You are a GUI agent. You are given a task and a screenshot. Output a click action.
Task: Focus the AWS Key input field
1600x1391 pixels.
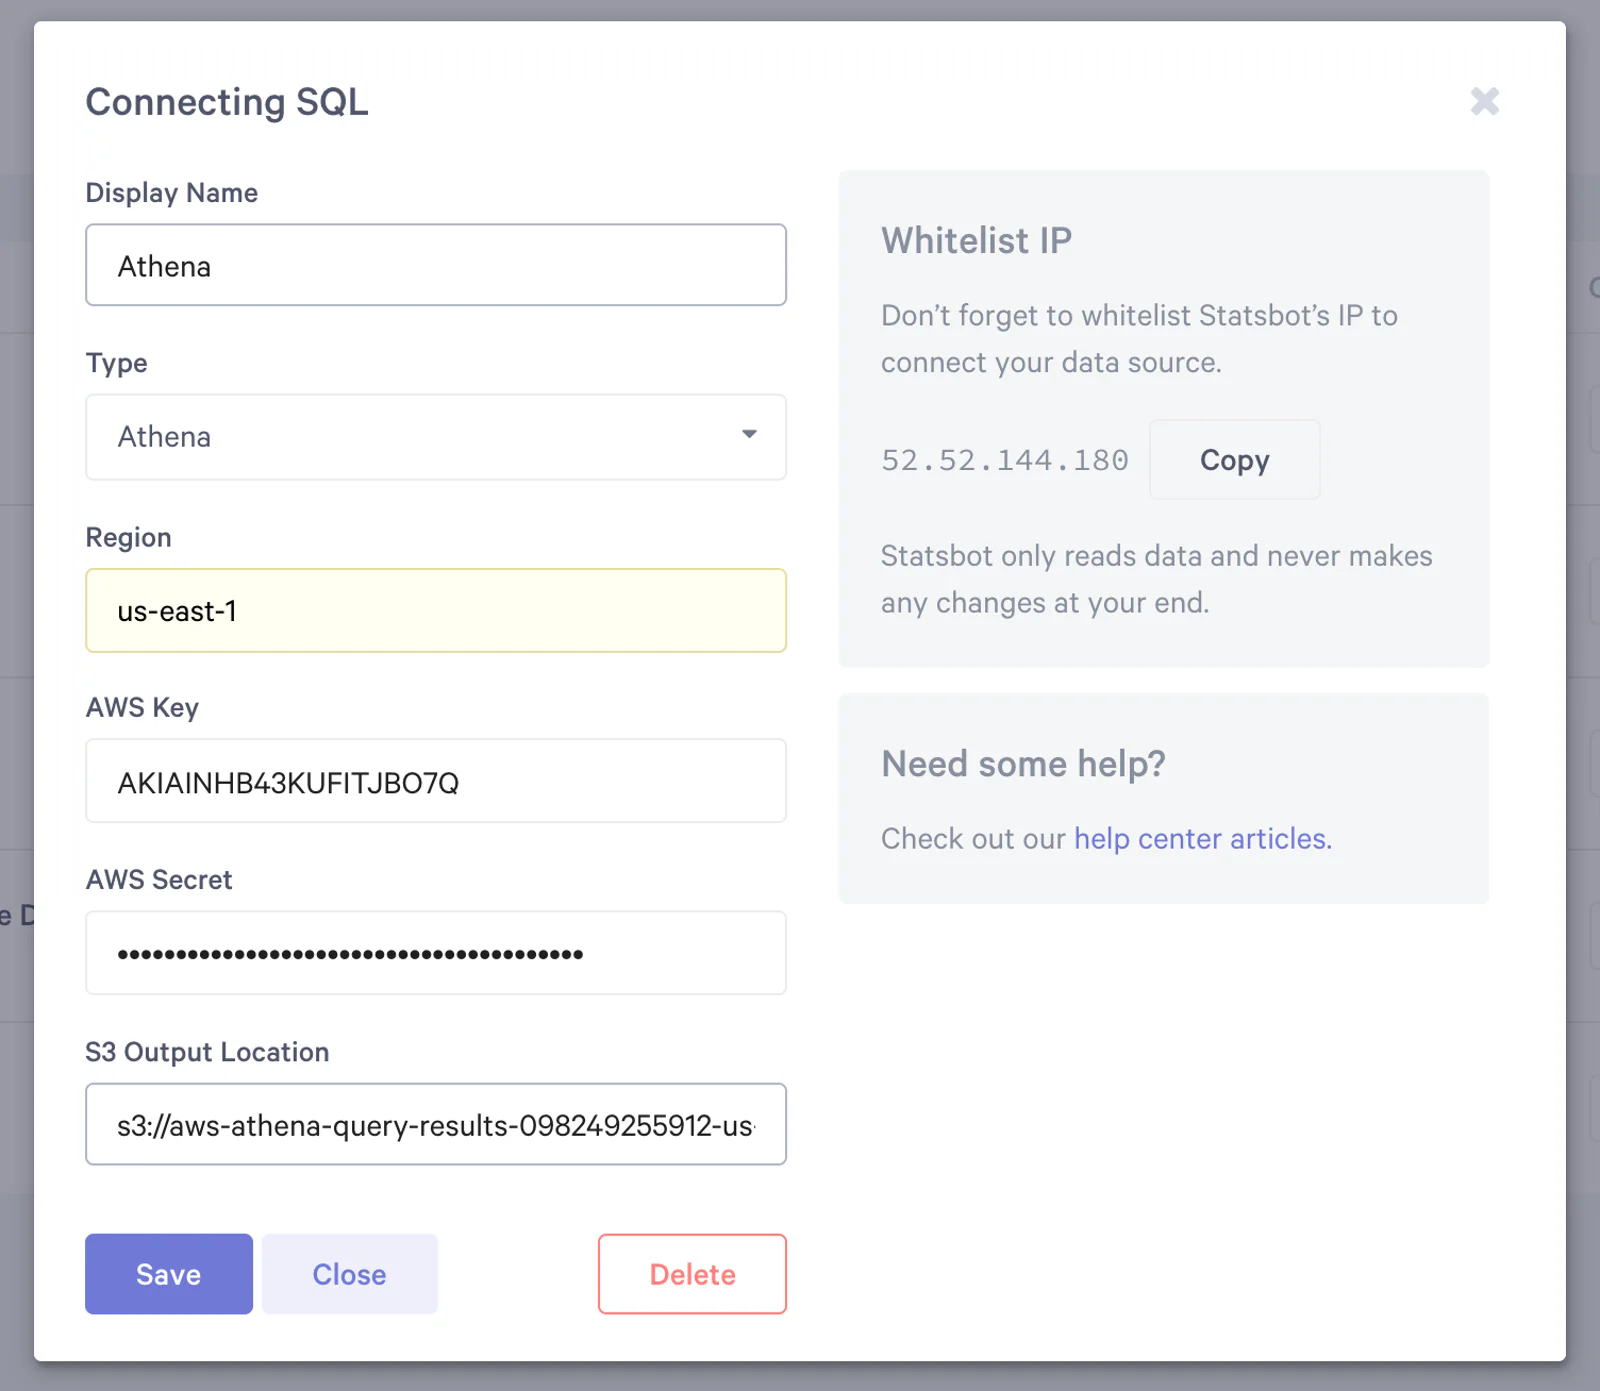coord(436,781)
